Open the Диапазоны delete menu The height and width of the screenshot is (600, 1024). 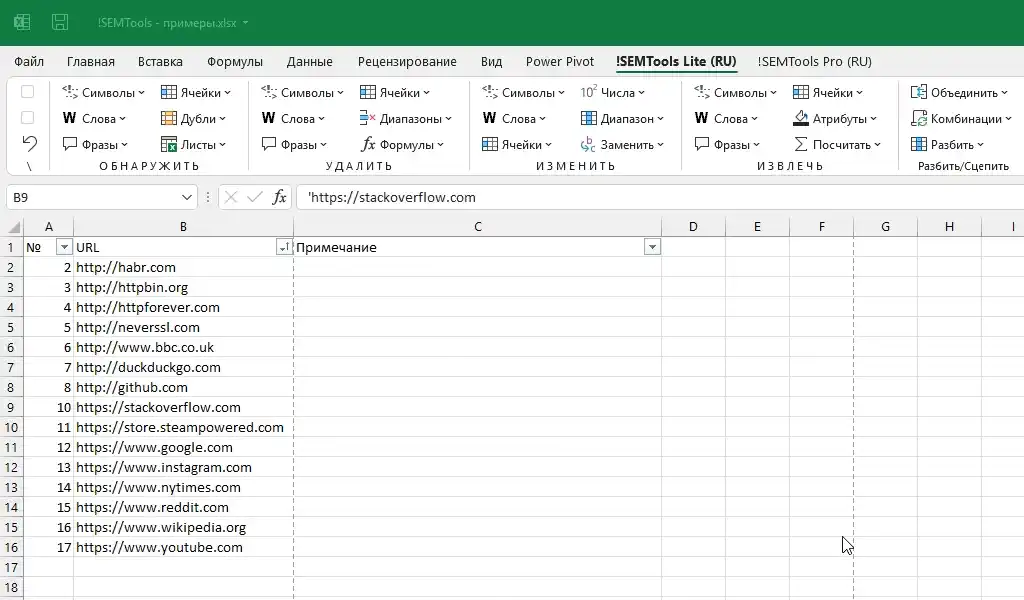(406, 119)
